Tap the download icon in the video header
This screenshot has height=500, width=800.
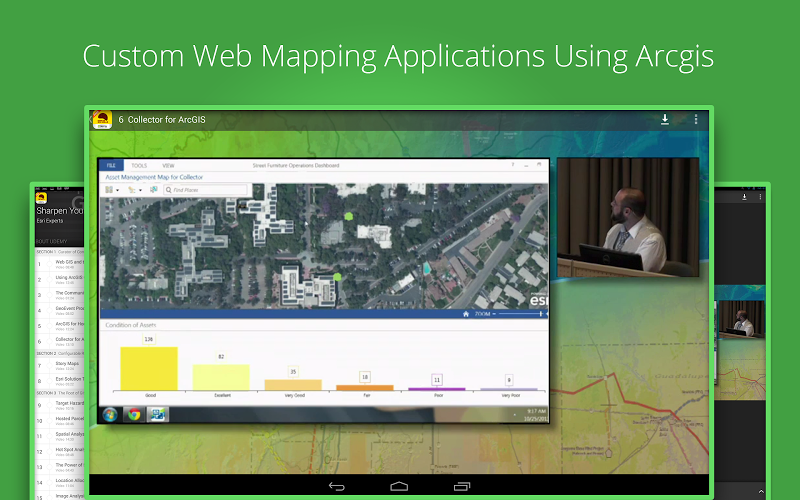(665, 119)
